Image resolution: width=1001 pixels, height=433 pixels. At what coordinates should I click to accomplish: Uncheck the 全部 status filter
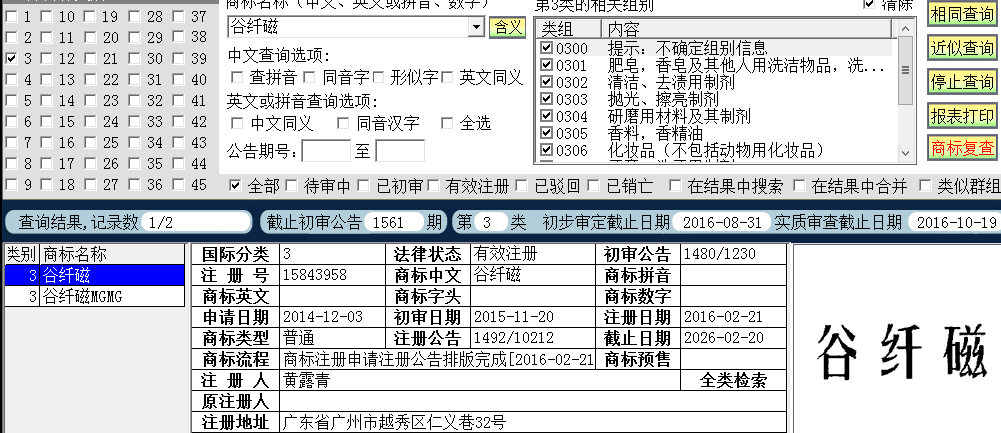[x=236, y=186]
